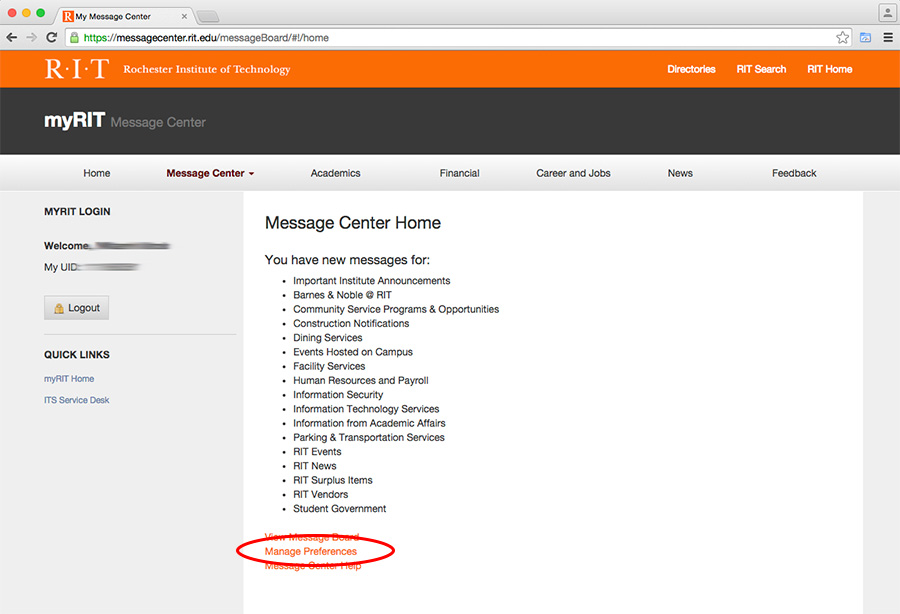Click the QUICK LINKS sidebar heading
The width and height of the screenshot is (900, 614).
click(76, 355)
